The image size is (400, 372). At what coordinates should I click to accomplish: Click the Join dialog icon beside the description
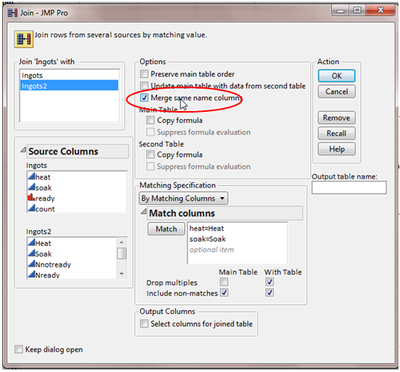pos(24,39)
